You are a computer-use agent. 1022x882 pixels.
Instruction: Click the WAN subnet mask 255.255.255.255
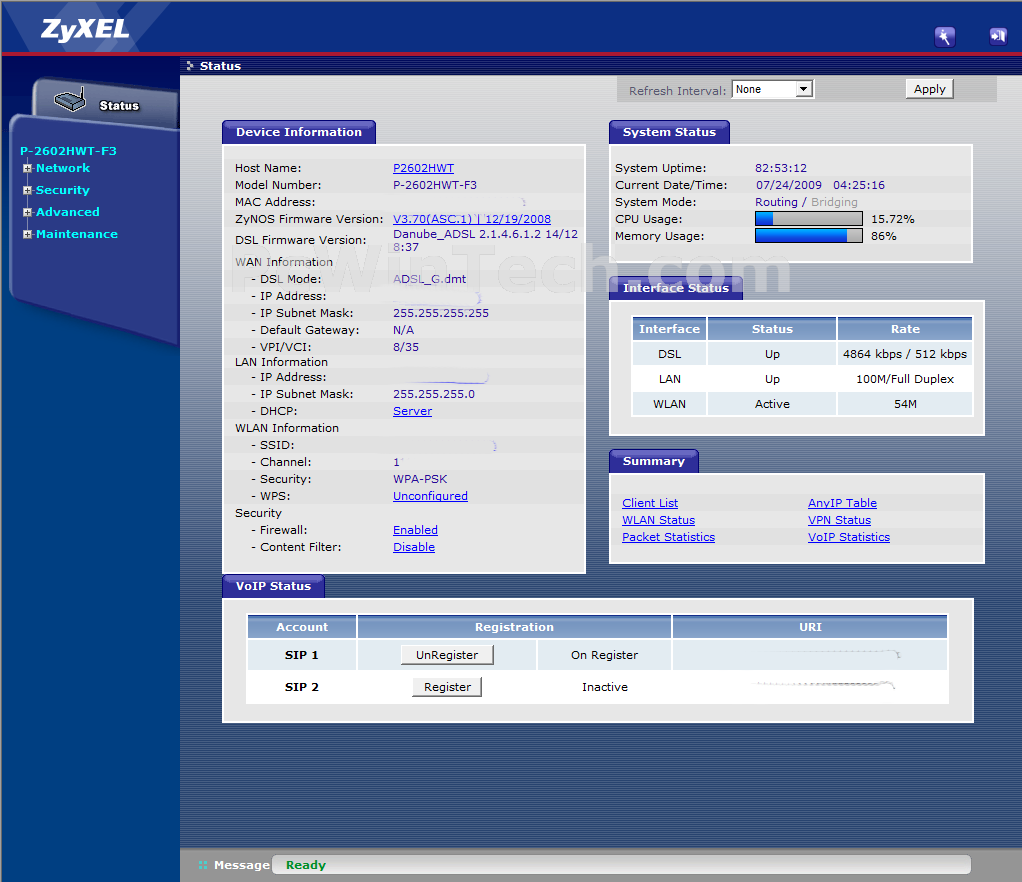point(441,313)
